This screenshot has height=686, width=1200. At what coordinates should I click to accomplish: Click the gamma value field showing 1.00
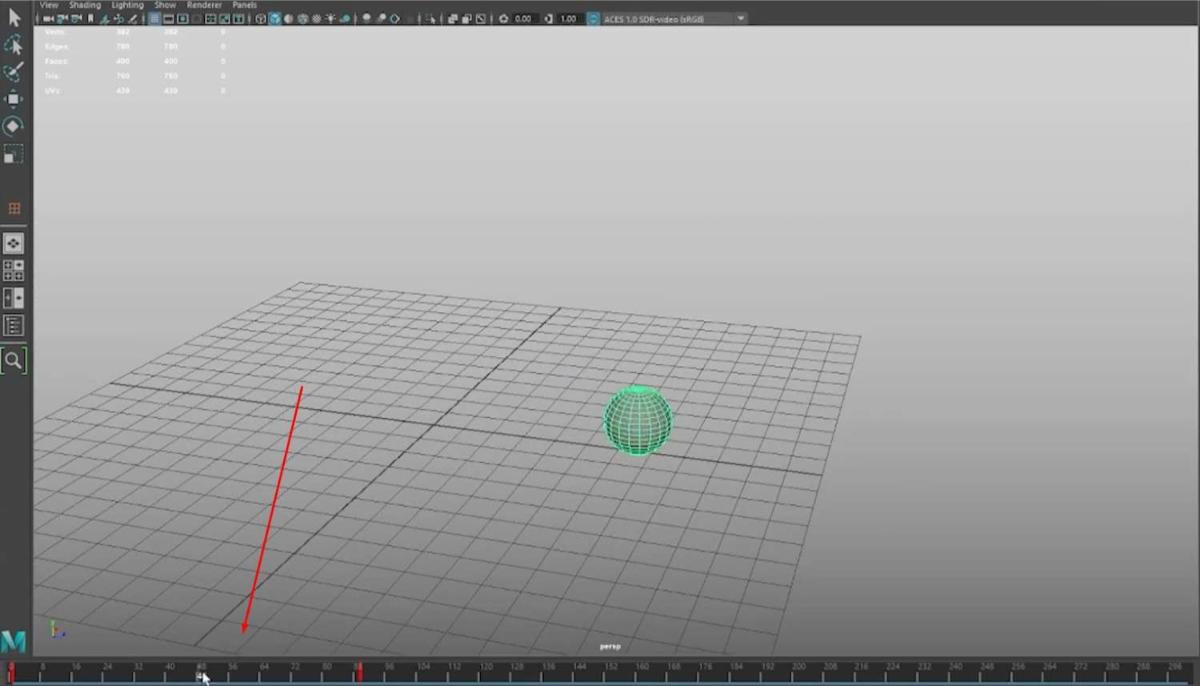[569, 19]
